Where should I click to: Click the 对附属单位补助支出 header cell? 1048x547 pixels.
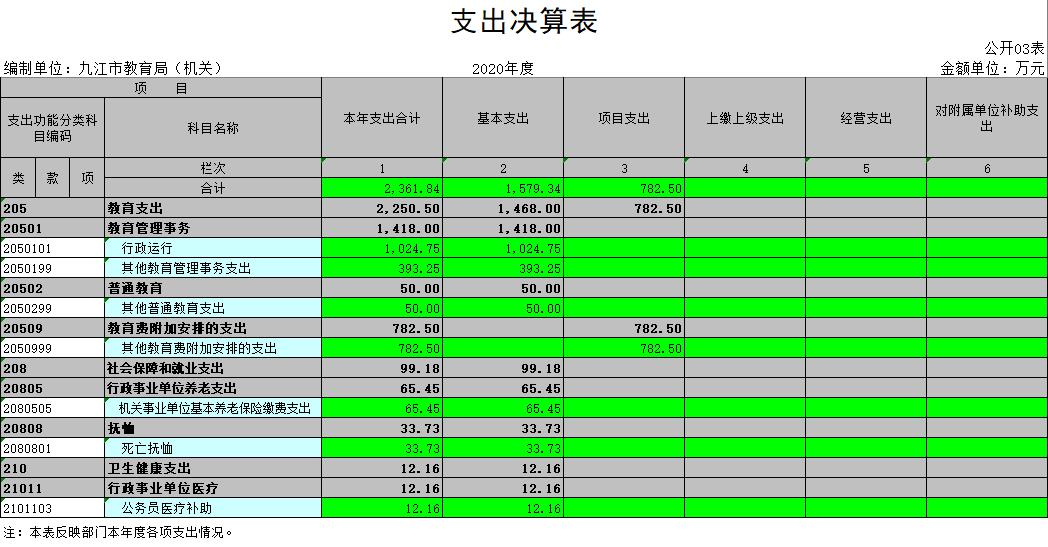(x=986, y=118)
